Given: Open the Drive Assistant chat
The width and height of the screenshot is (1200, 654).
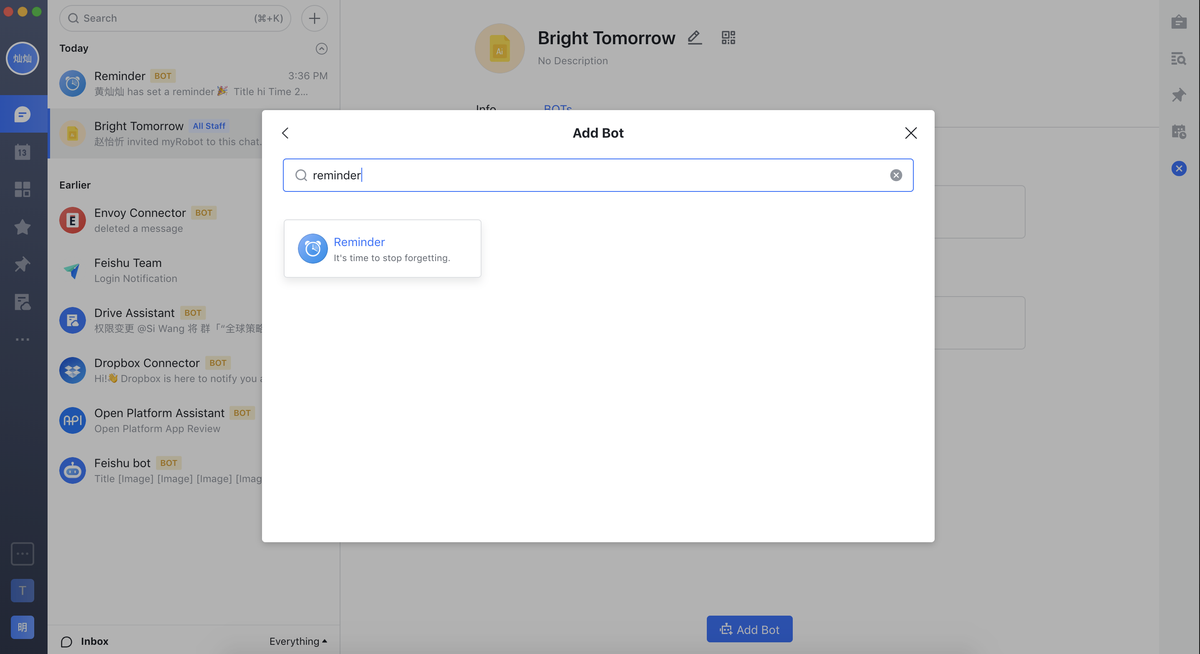Looking at the screenshot, I should tap(155, 320).
